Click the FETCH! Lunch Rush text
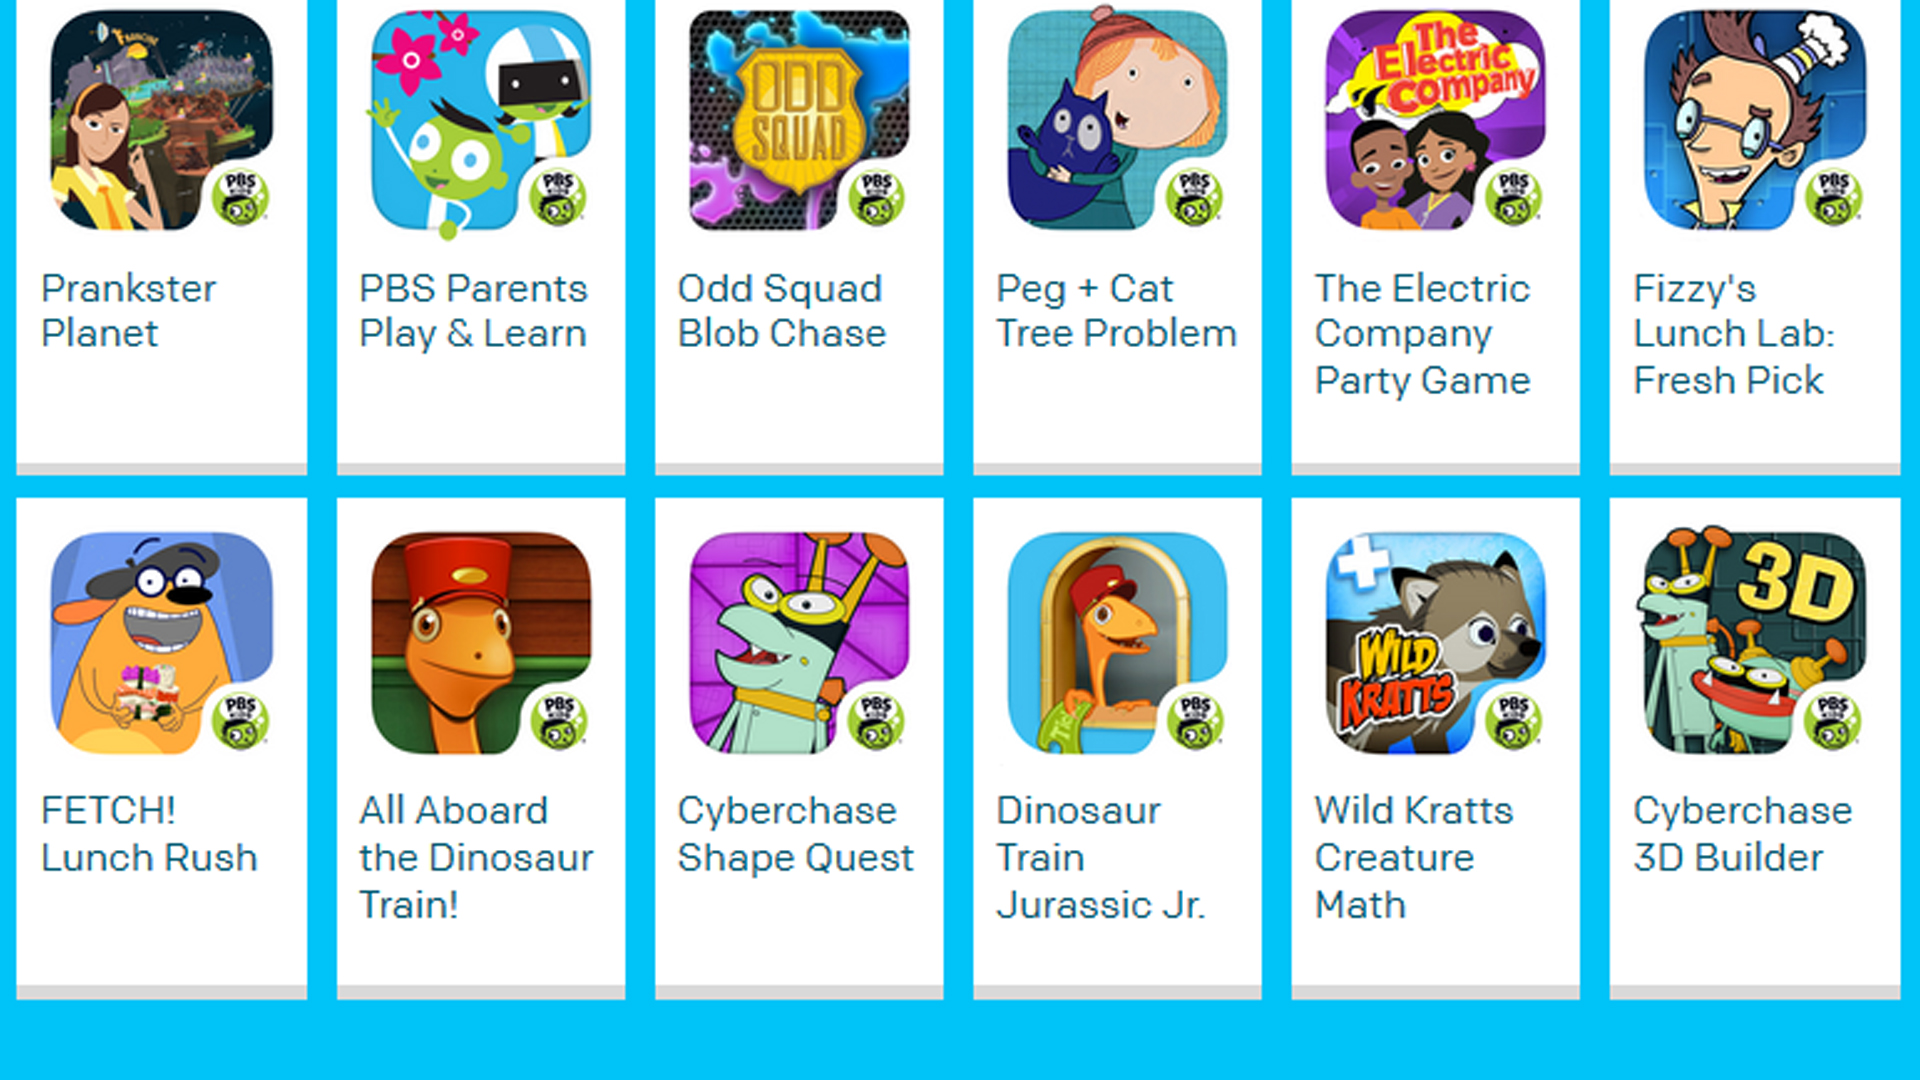This screenshot has height=1080, width=1920. [x=149, y=834]
